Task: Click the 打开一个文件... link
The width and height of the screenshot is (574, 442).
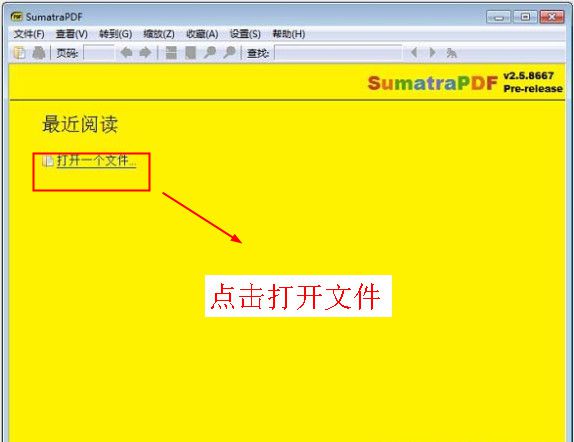Action: point(96,161)
